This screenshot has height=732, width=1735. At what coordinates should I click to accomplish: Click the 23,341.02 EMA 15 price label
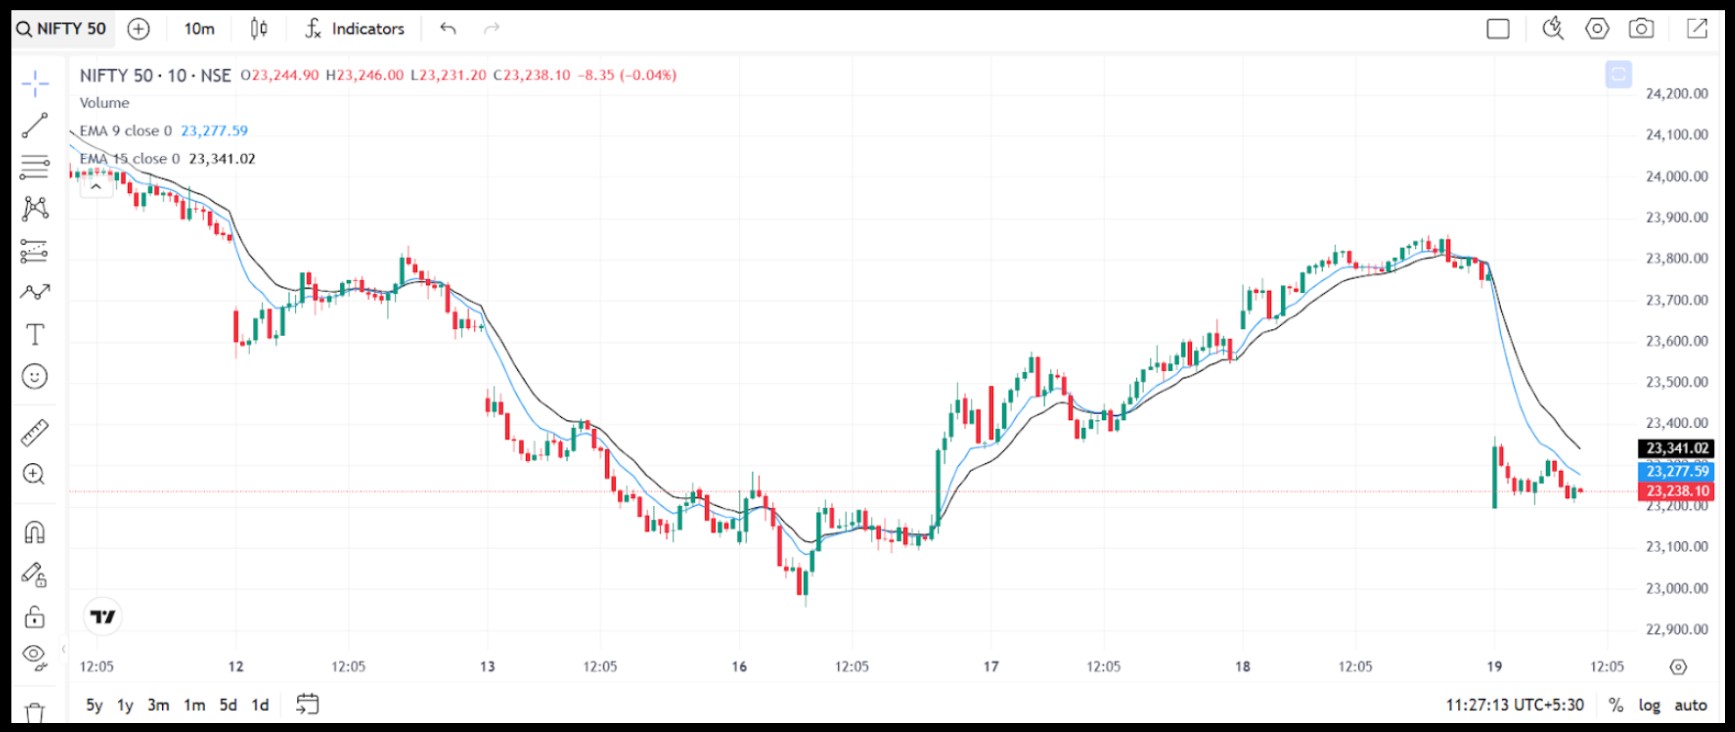(x=1675, y=449)
